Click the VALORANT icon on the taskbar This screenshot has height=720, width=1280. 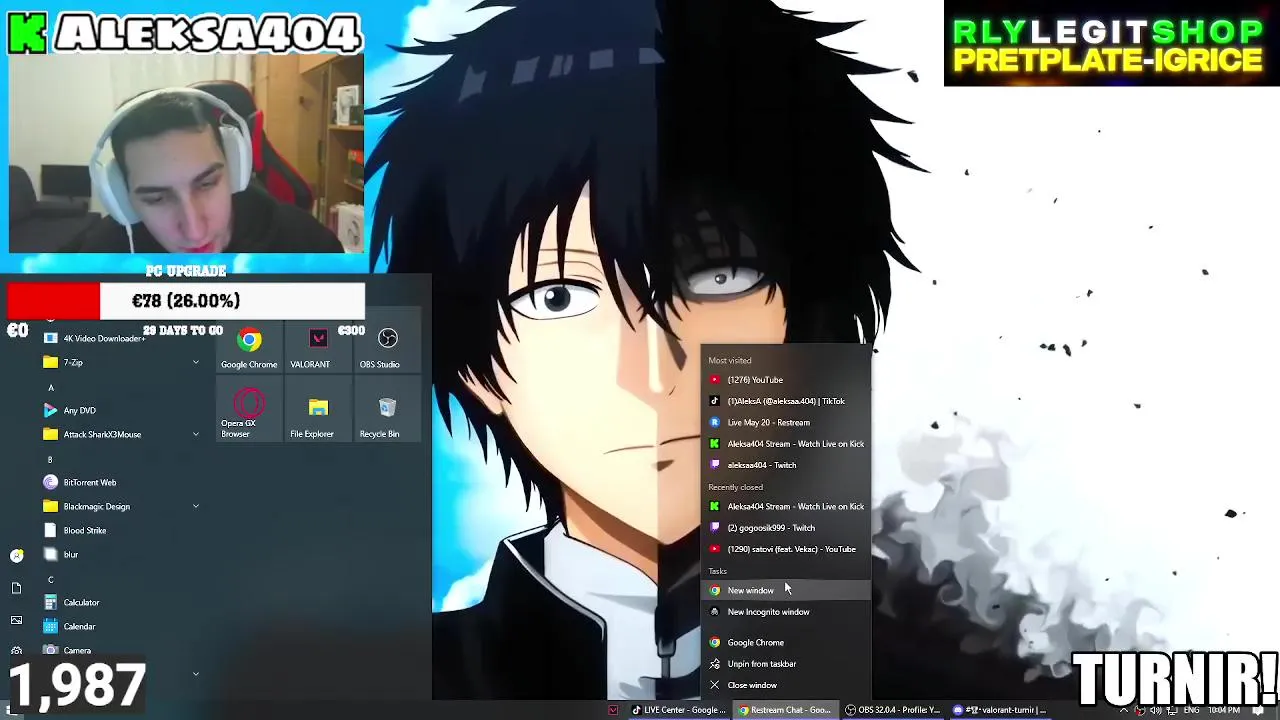click(614, 710)
